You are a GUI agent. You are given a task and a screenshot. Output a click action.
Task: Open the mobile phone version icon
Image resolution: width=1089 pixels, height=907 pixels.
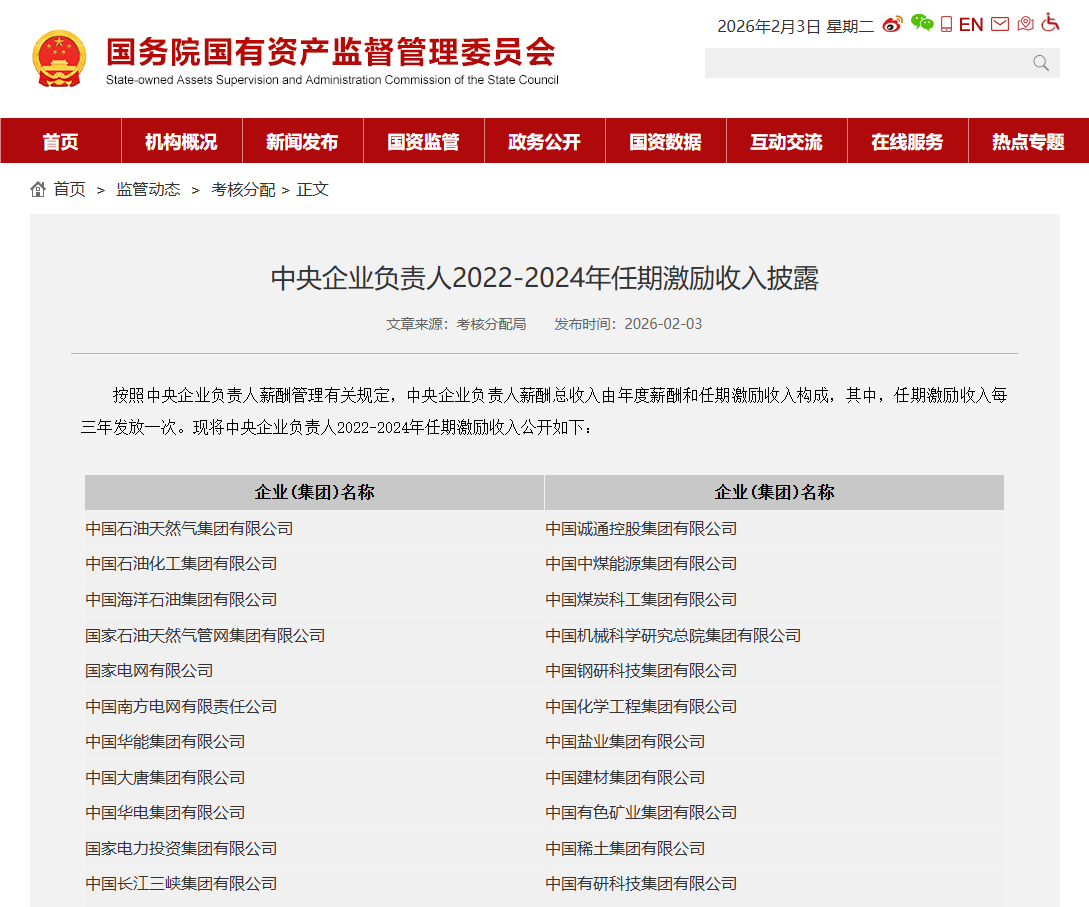tap(946, 25)
